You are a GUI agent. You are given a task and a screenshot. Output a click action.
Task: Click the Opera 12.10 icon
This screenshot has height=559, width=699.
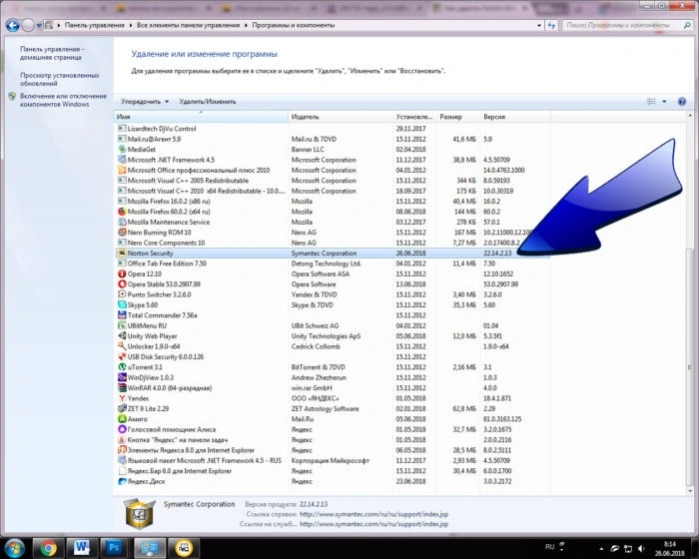pos(122,274)
